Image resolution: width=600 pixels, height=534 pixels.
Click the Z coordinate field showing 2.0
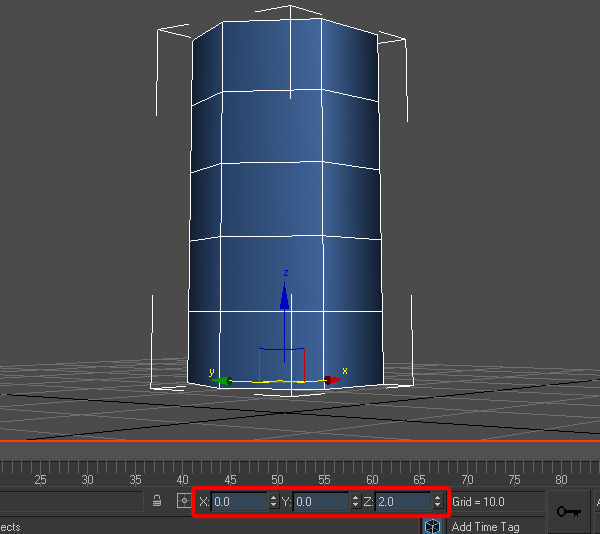[x=404, y=501]
